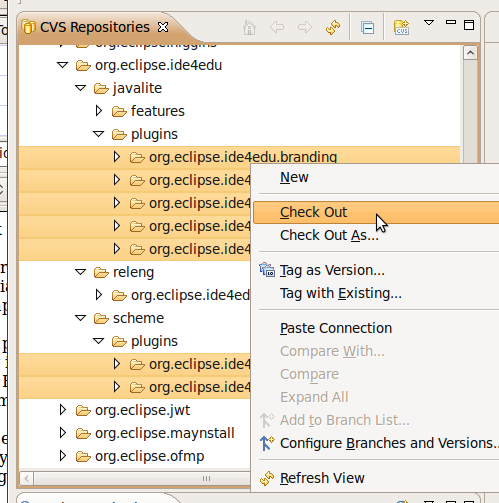Collapse the org.eclipse.ide4edu tree node
Image resolution: width=499 pixels, height=503 pixels.
pos(63,65)
